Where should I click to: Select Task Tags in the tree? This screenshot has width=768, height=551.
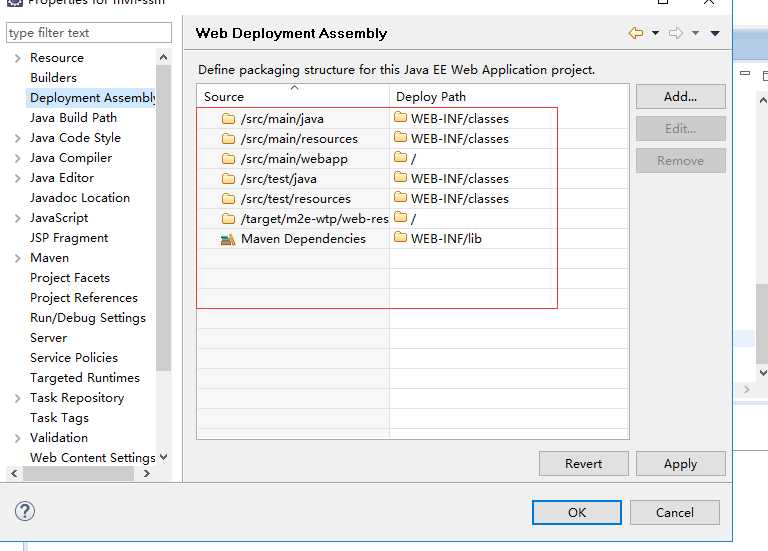coord(59,418)
